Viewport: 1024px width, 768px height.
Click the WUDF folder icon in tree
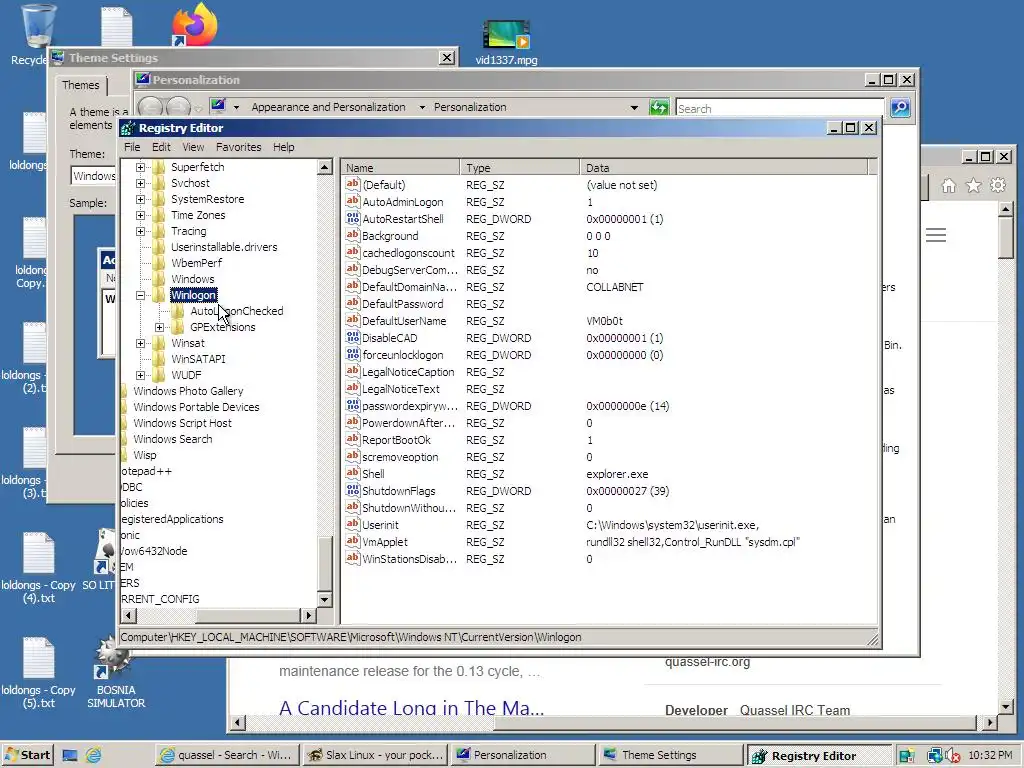[159, 375]
